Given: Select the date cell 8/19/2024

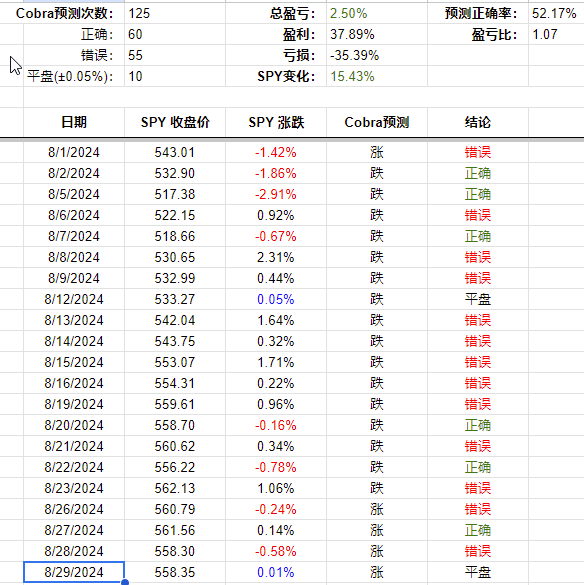Looking at the screenshot, I should [x=74, y=404].
